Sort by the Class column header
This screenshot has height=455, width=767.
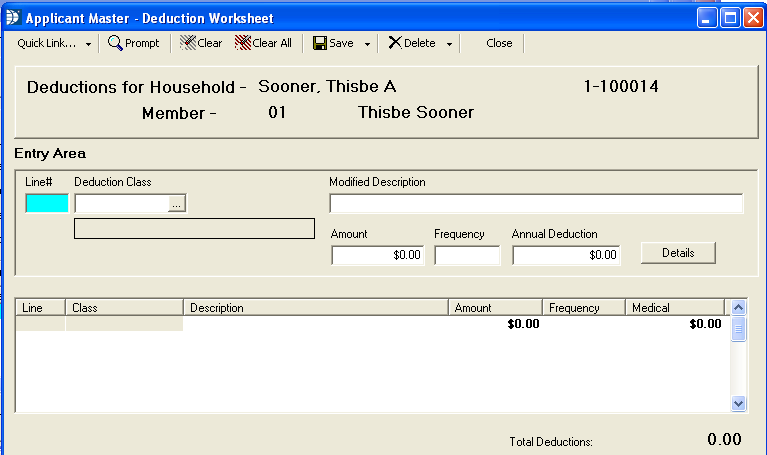(124, 308)
